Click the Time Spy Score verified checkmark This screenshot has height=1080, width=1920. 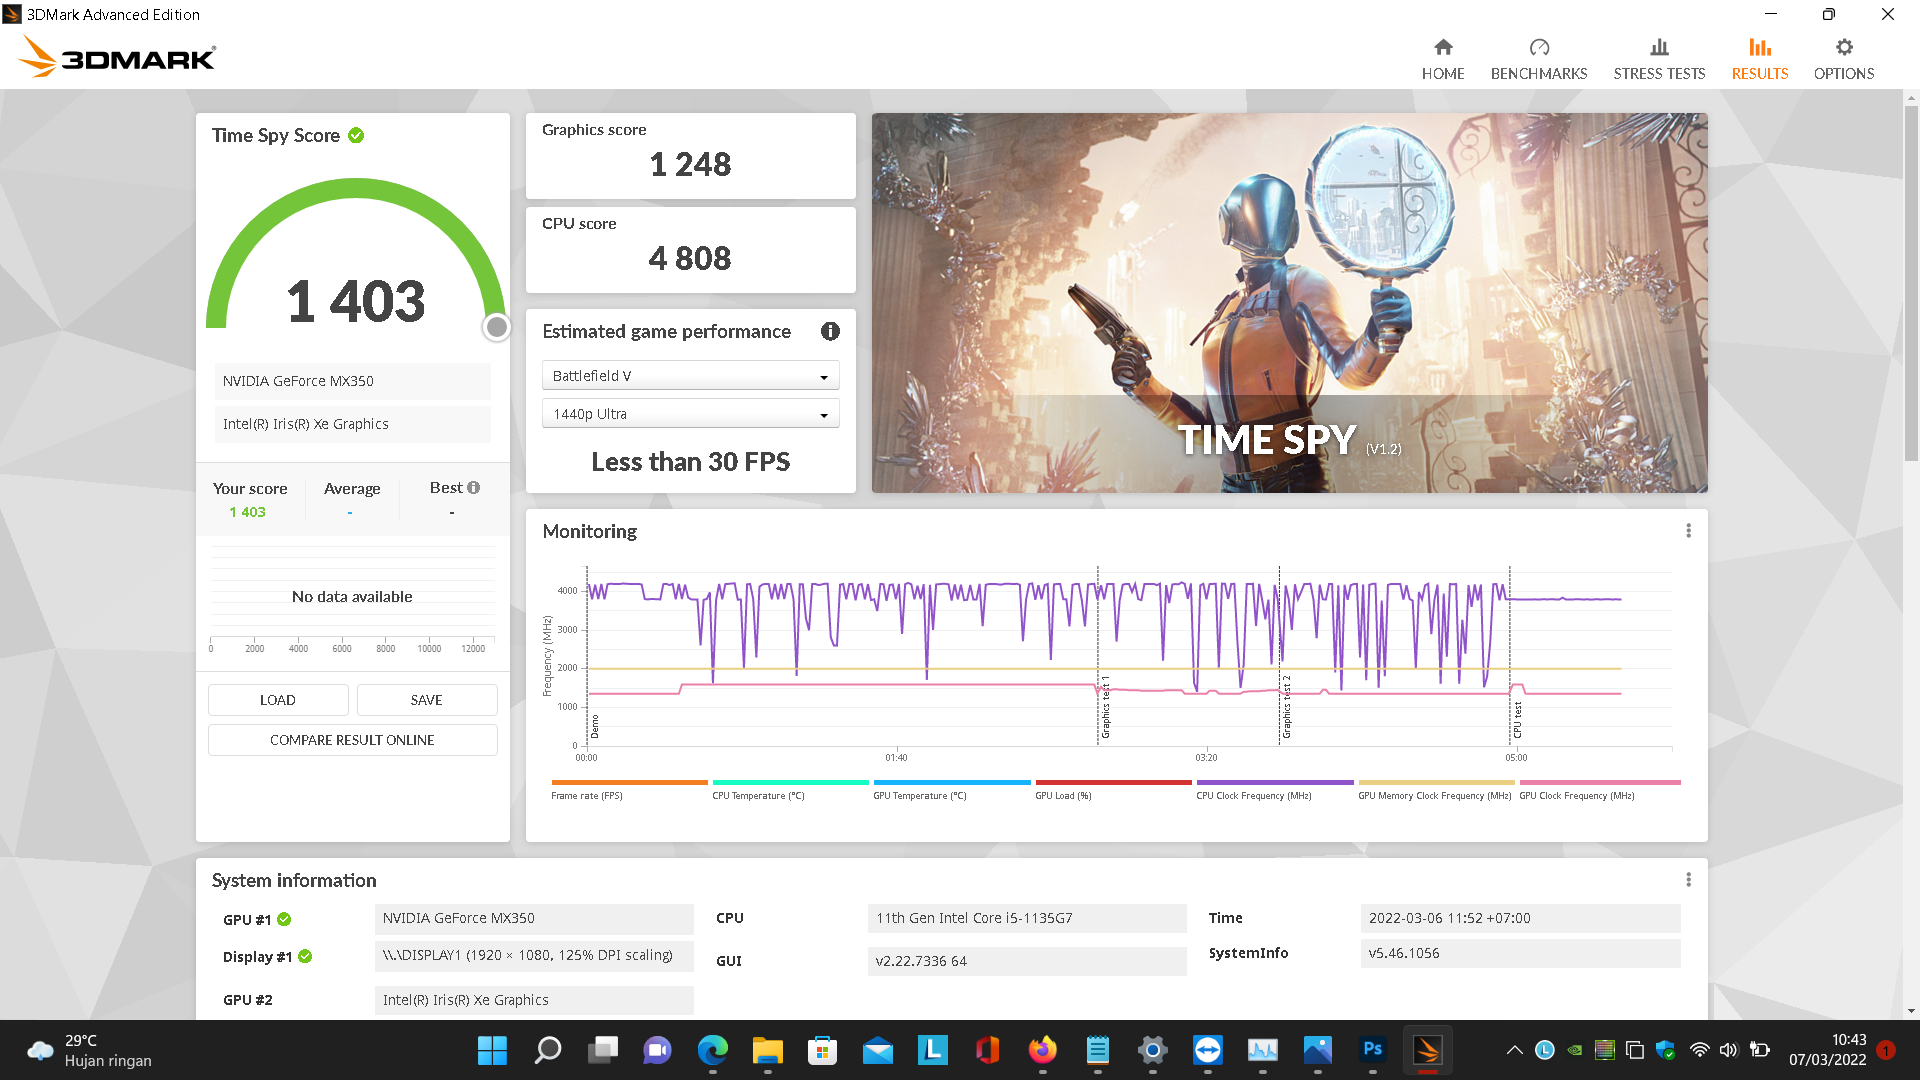click(x=356, y=135)
